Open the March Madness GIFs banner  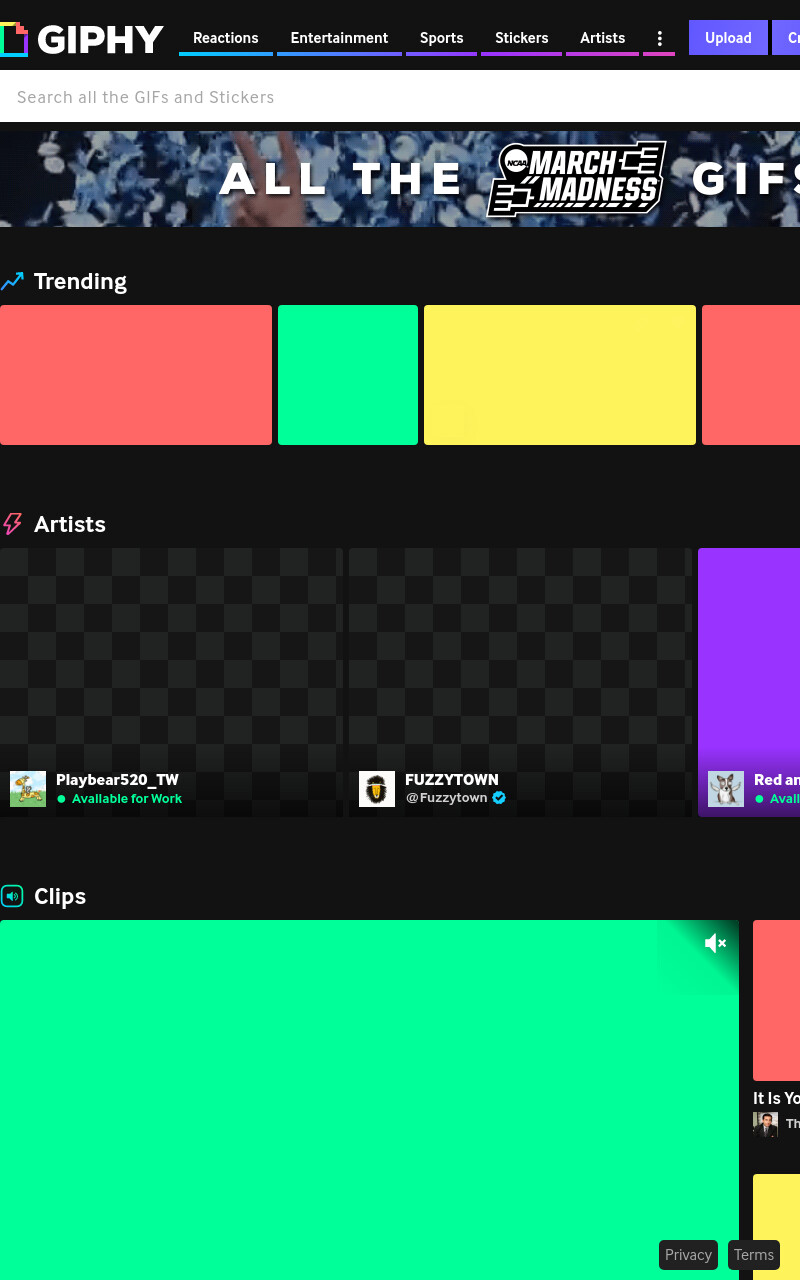(400, 179)
